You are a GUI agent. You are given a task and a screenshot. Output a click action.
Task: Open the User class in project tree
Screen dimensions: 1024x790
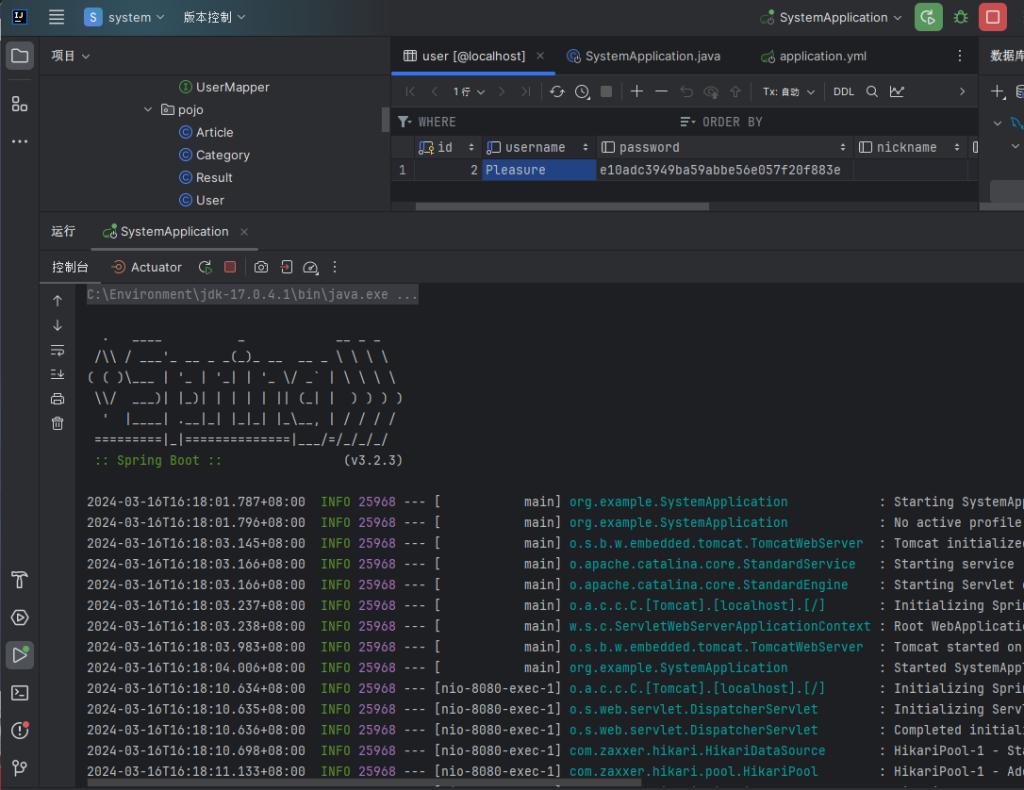pyautogui.click(x=210, y=200)
